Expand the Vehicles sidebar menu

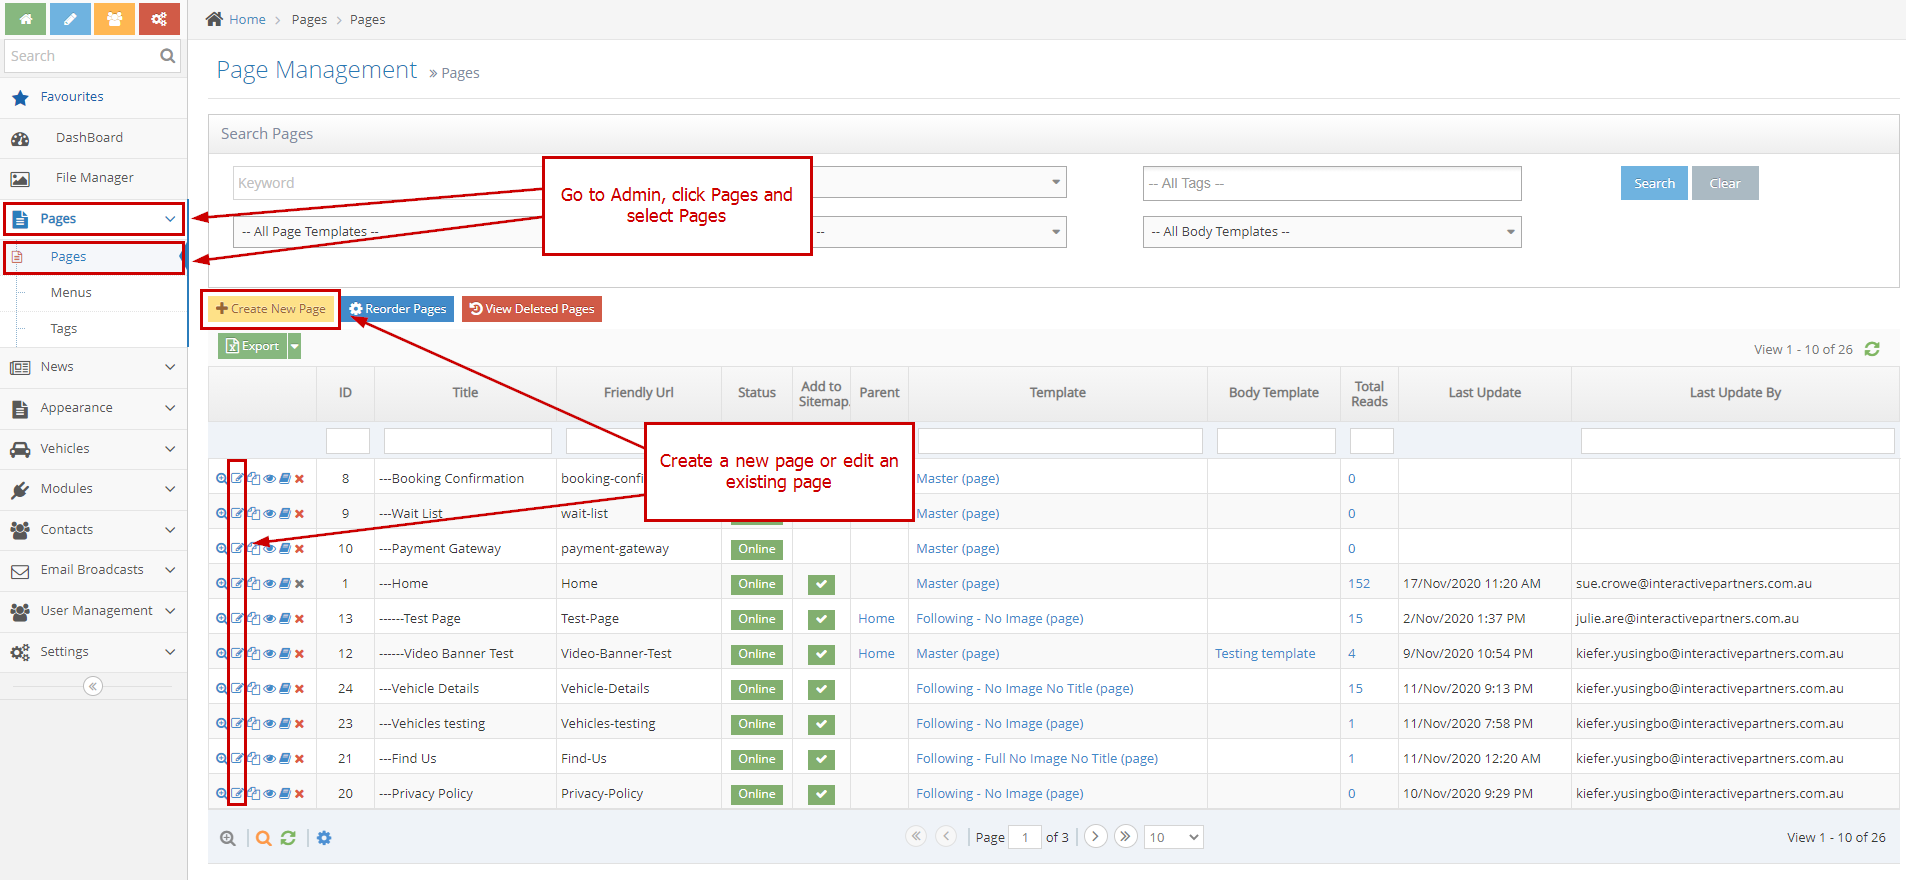tap(93, 449)
